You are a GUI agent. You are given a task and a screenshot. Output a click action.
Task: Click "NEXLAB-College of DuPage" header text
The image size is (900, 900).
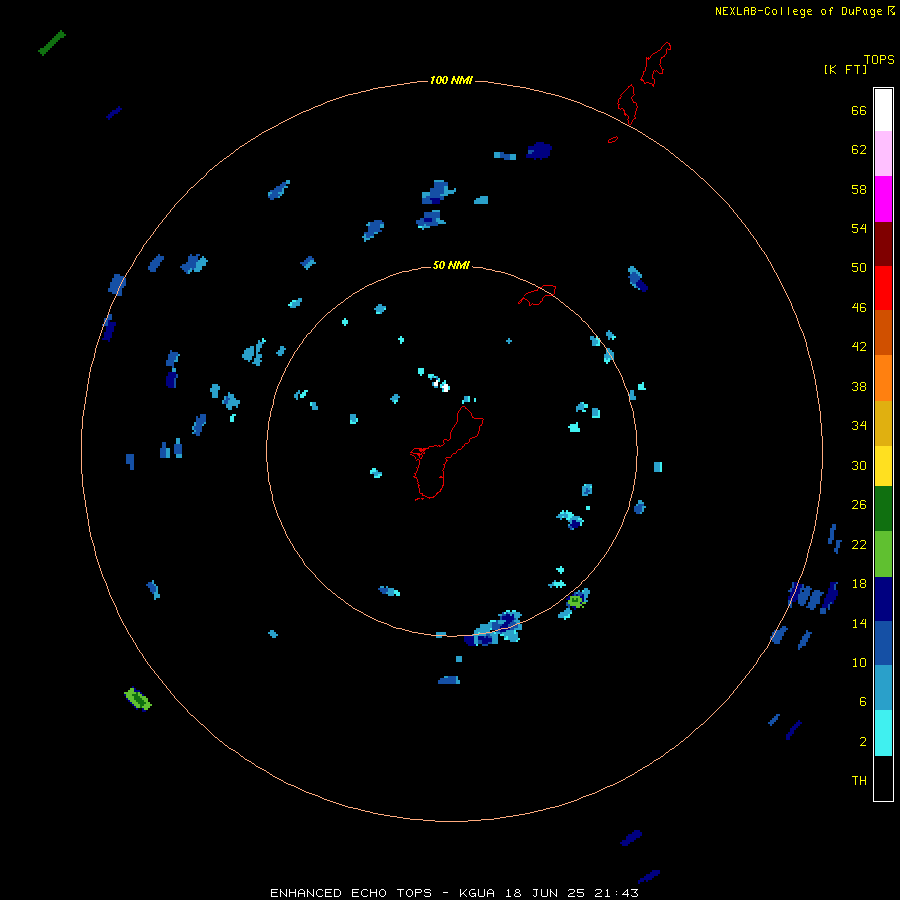coord(798,11)
